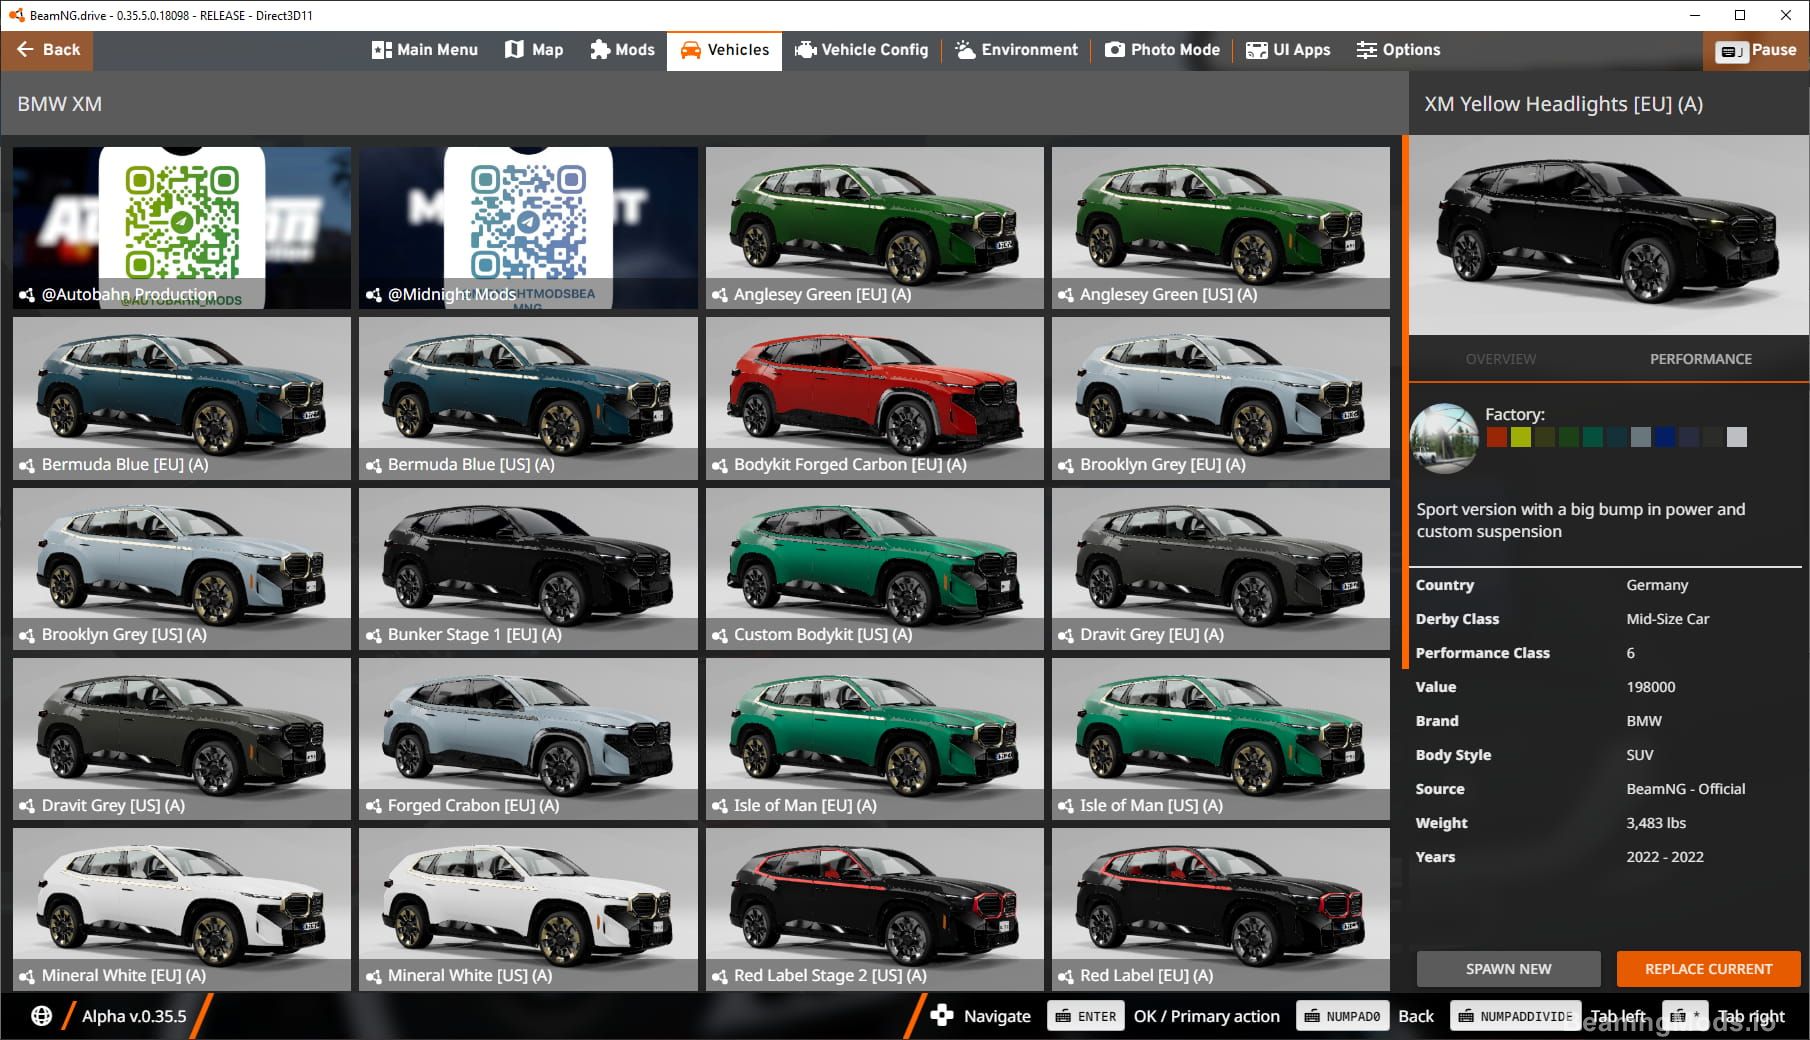The width and height of the screenshot is (1810, 1040).
Task: Select Isle of Man [EU] (A) configuration
Action: (x=874, y=738)
